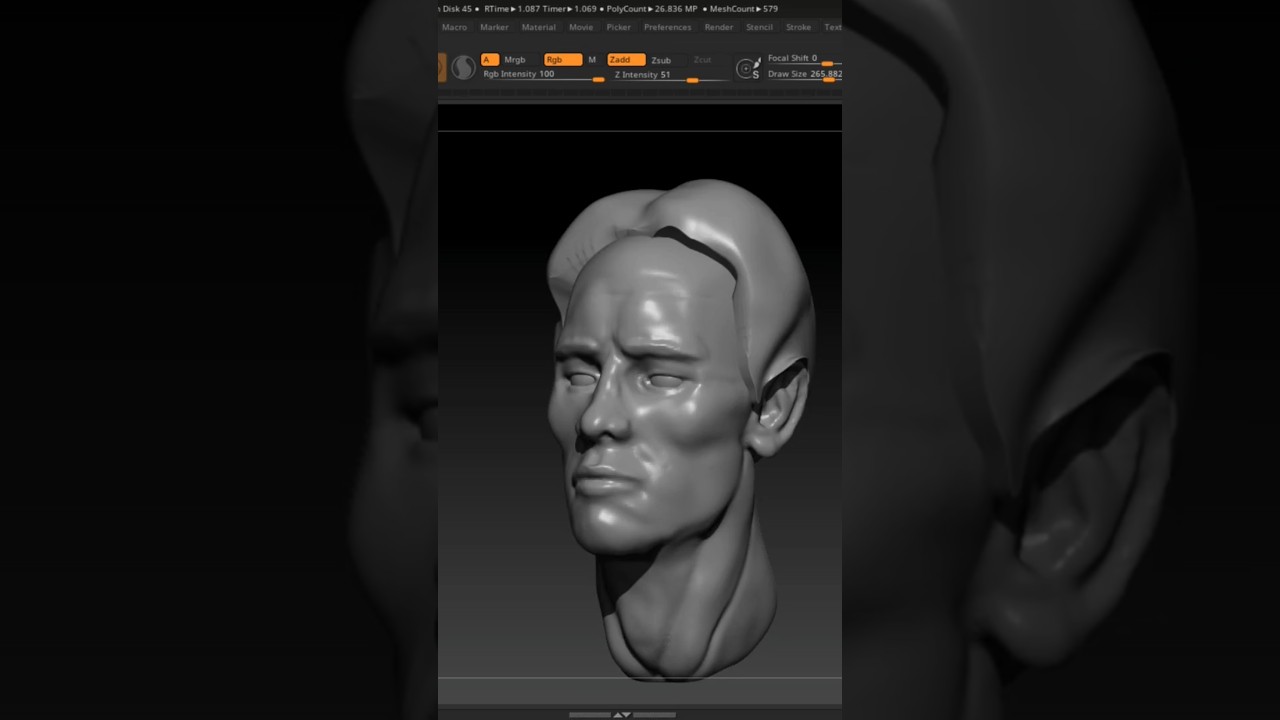Open the Render menu
The image size is (1280, 720).
point(719,27)
